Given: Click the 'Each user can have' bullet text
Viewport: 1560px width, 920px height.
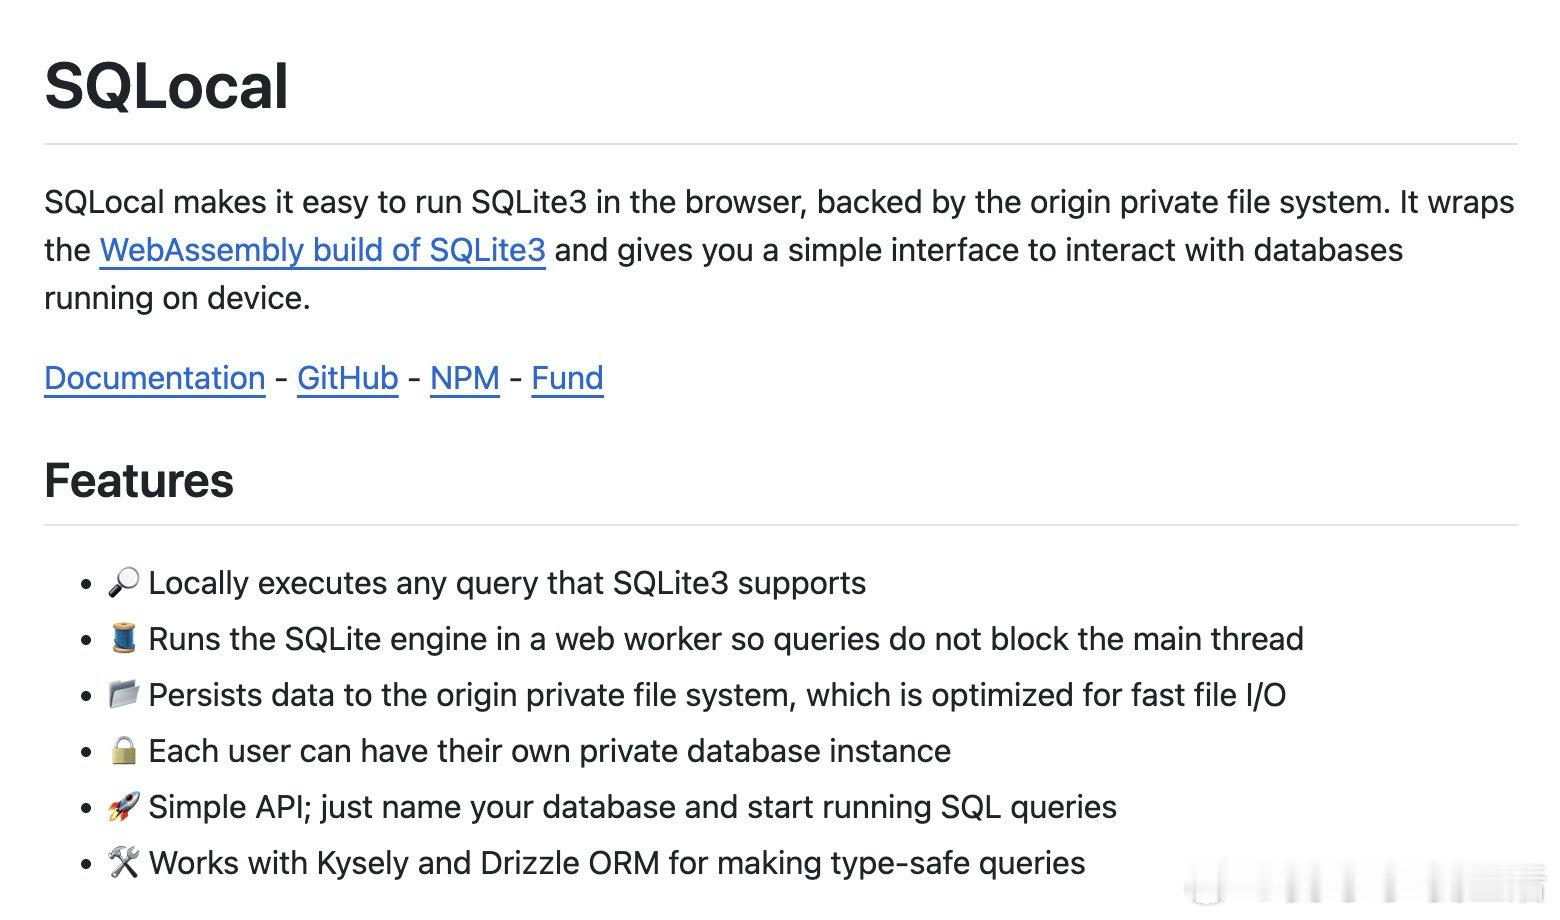Looking at the screenshot, I should coord(550,751).
